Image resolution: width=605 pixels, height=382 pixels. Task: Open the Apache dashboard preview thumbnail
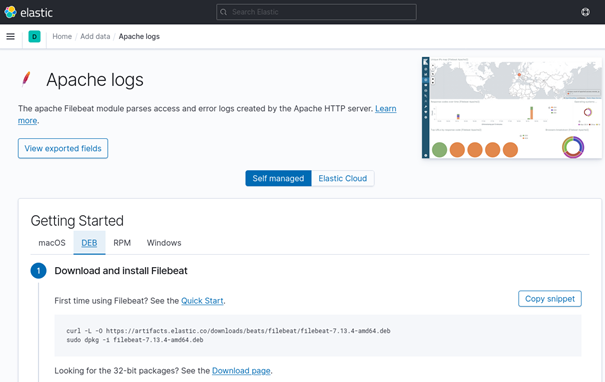pyautogui.click(x=512, y=108)
